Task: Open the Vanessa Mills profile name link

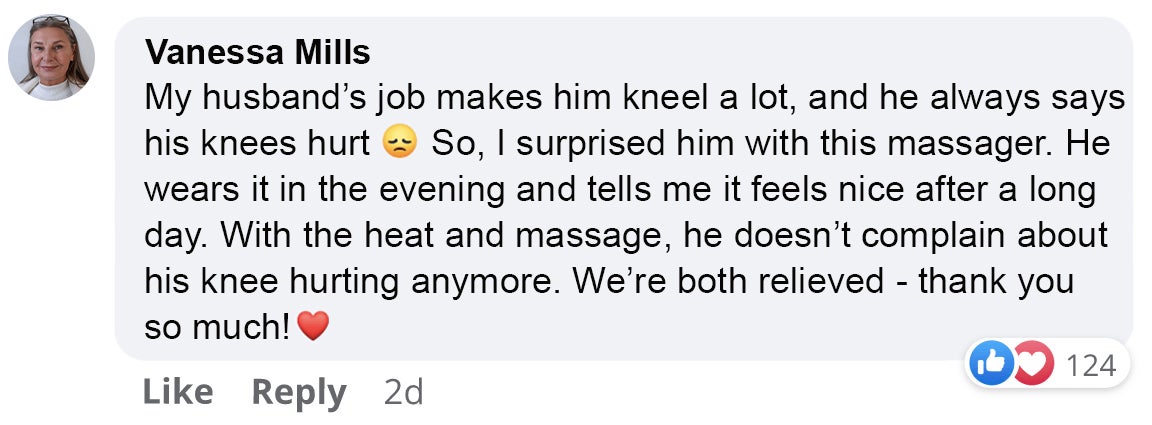Action: 257,52
